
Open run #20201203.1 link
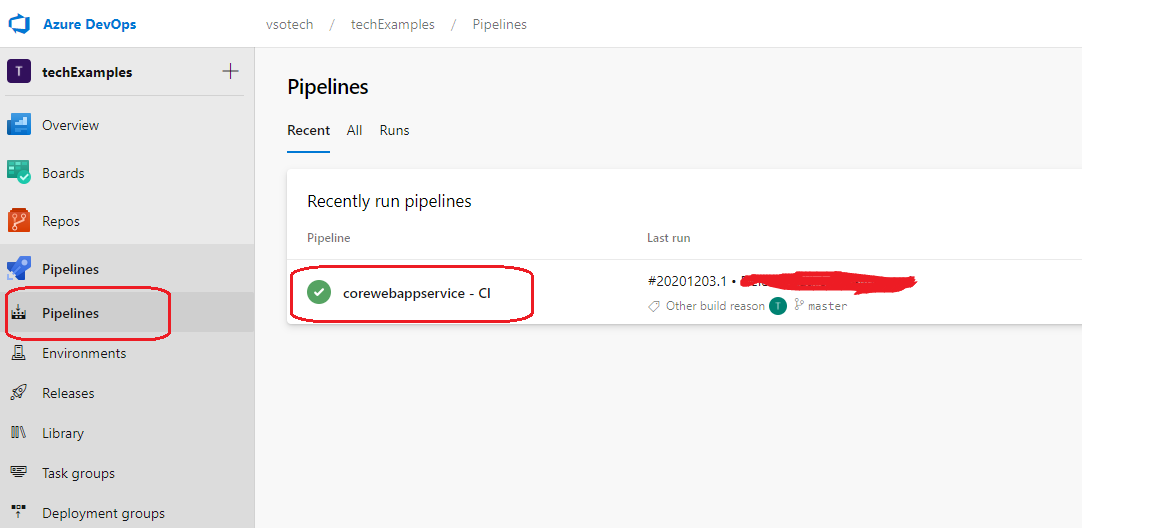[687, 281]
